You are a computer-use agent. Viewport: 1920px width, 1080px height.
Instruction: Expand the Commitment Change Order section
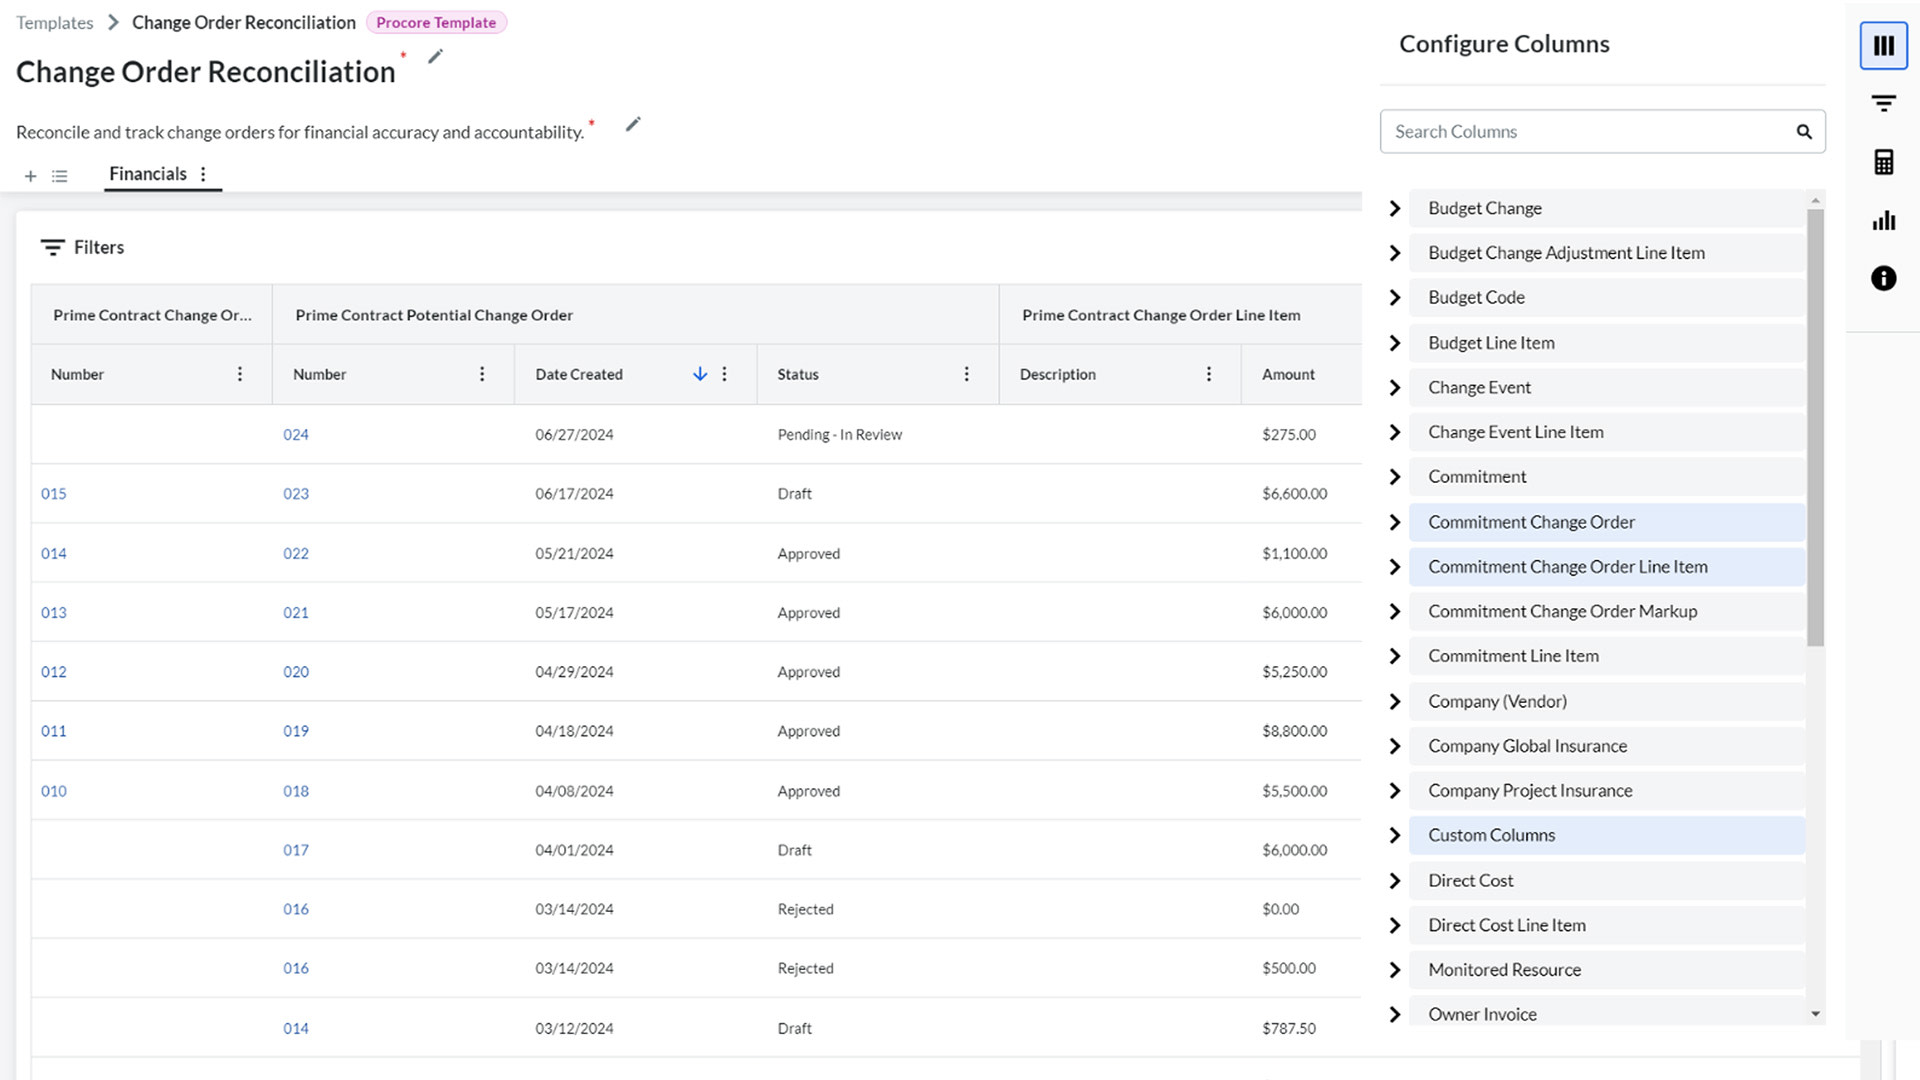[x=1396, y=521]
